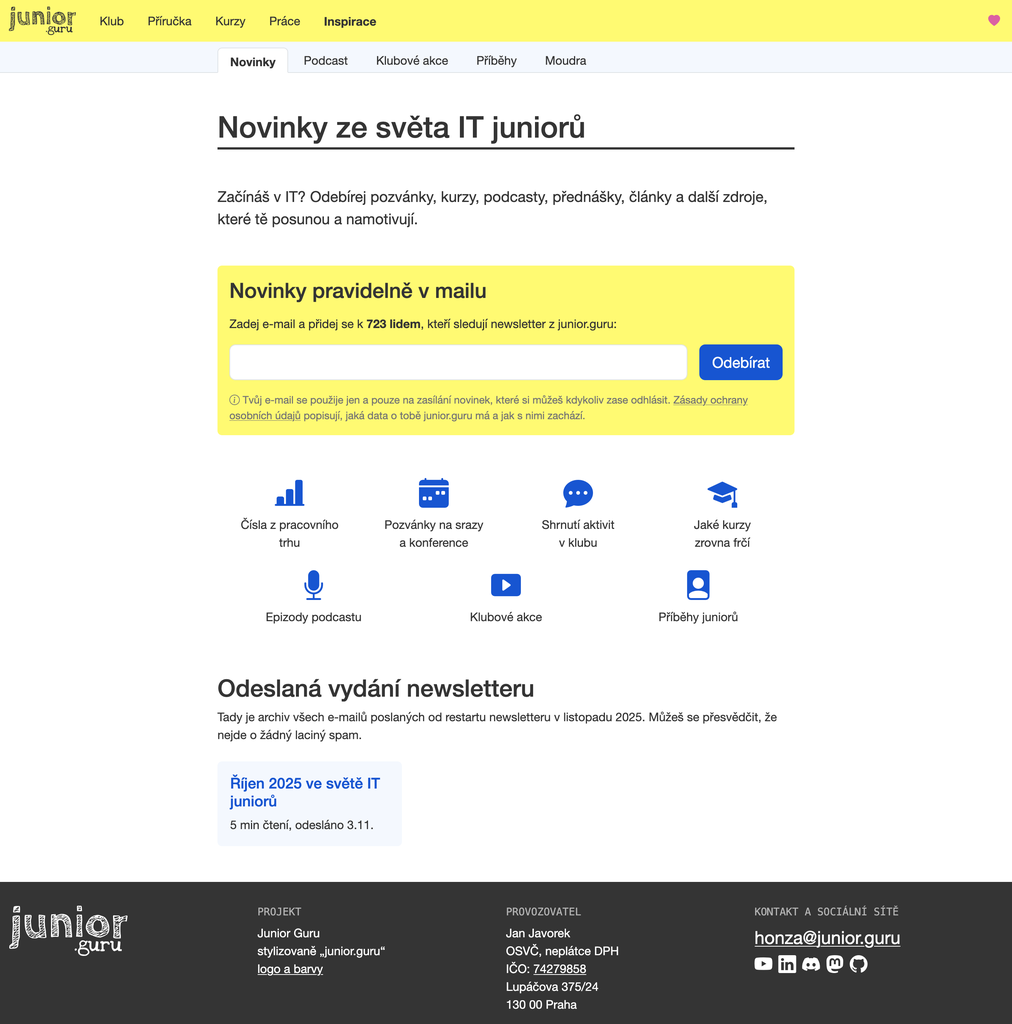Click the pink heart icon in header

coord(993,20)
